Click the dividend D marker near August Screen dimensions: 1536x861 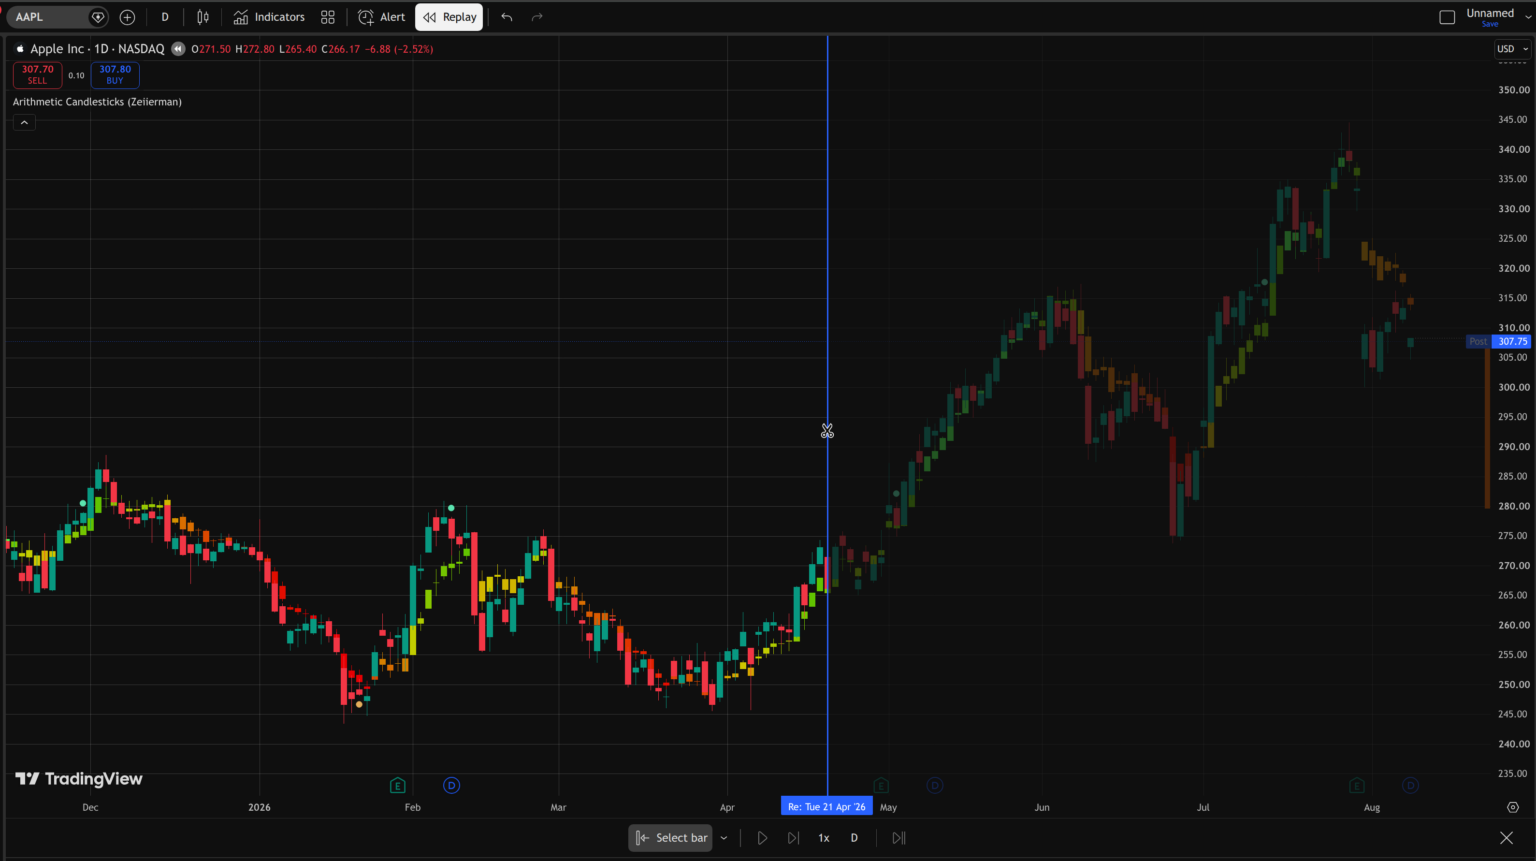(x=1410, y=785)
